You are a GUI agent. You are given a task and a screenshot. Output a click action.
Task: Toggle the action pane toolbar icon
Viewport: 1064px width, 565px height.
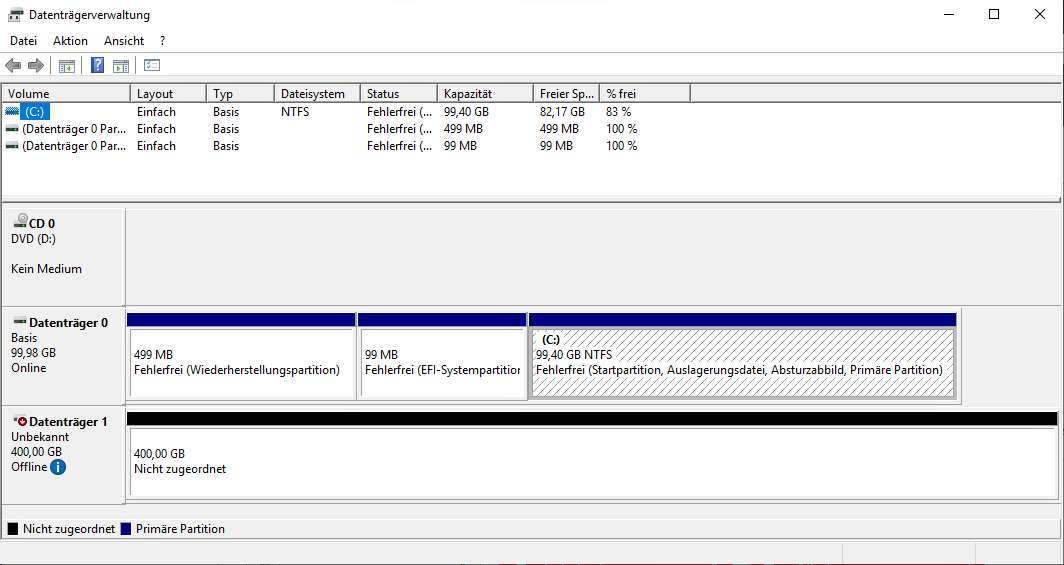coord(121,66)
